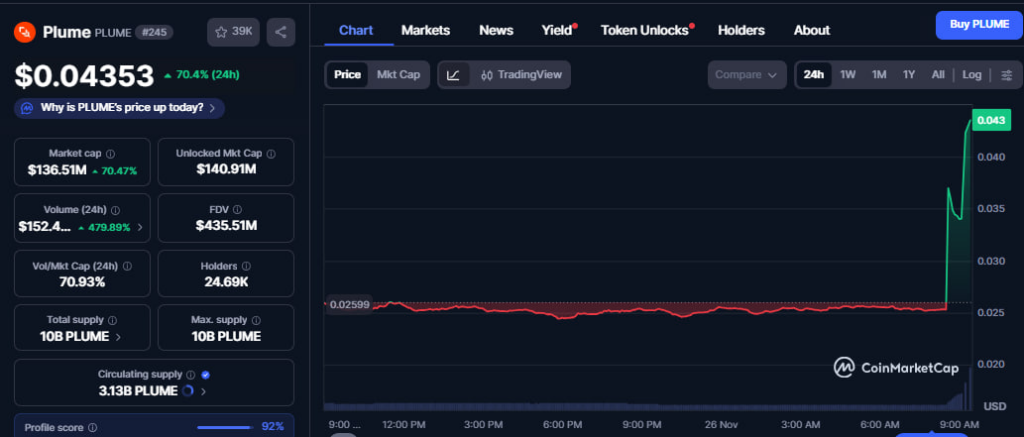Image resolution: width=1024 pixels, height=437 pixels.
Task: Click the $136.51M market cap value
Action: 57,170
